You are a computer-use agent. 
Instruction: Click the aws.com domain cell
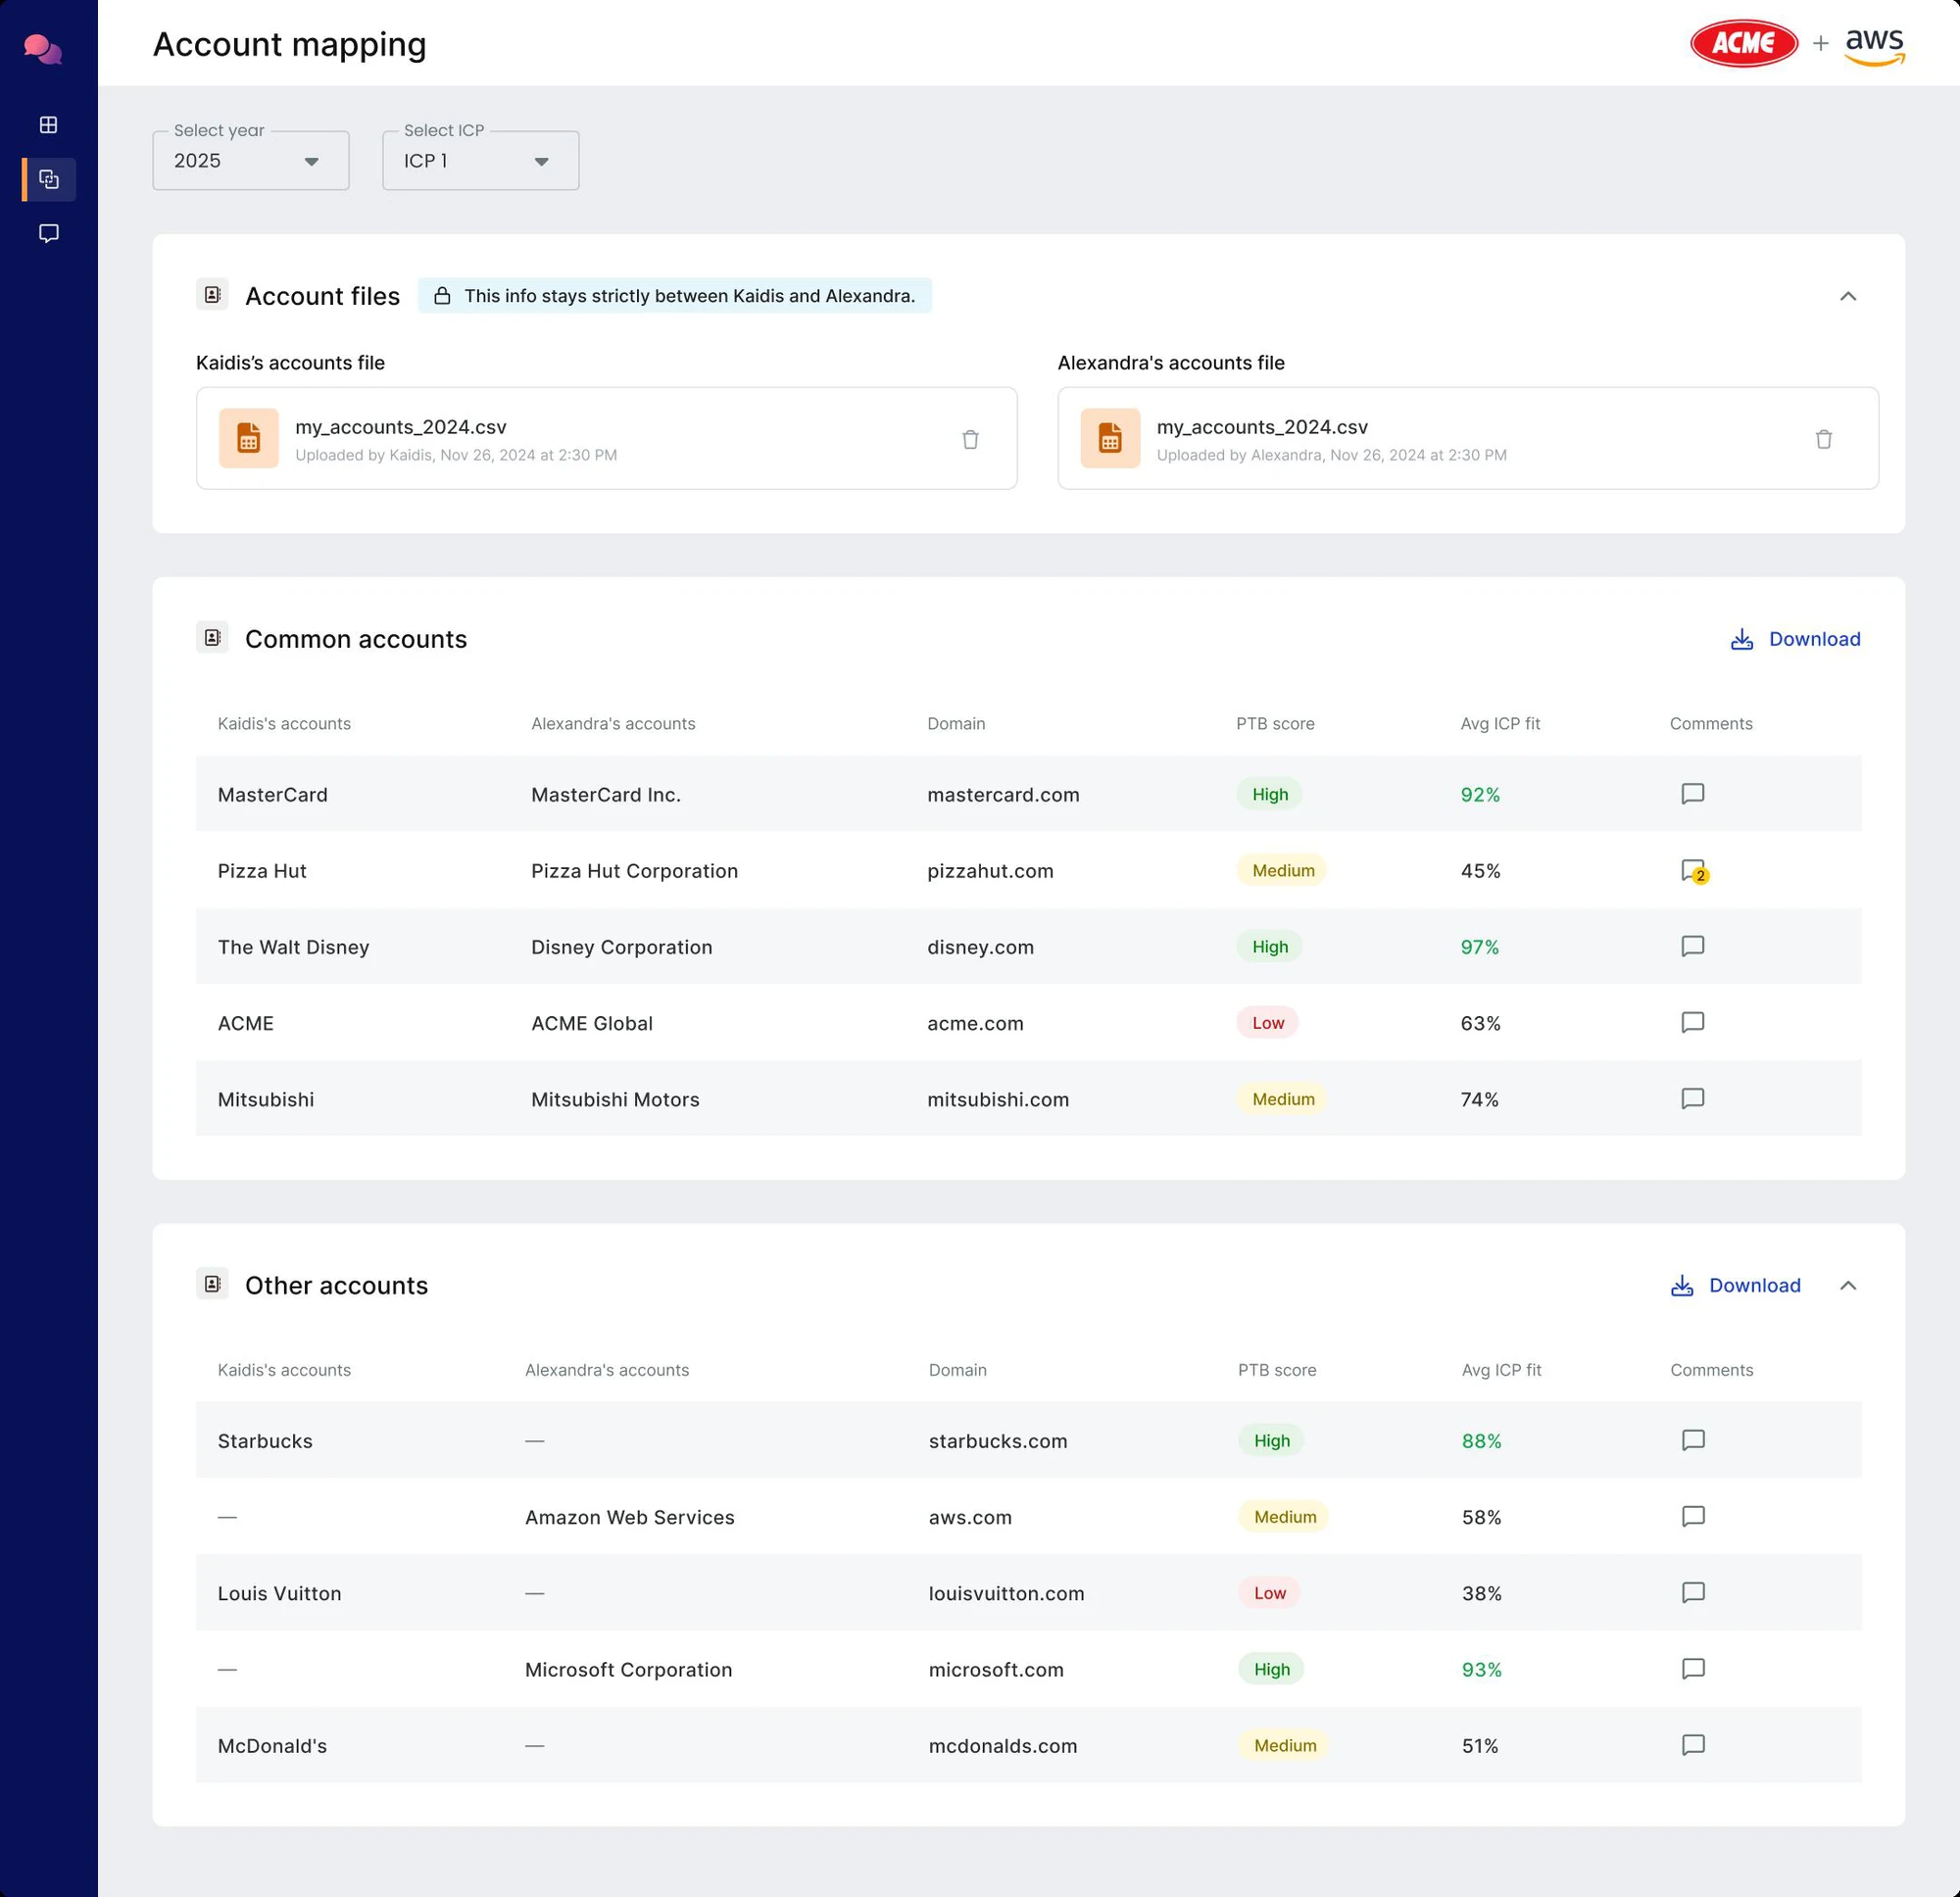(970, 1517)
